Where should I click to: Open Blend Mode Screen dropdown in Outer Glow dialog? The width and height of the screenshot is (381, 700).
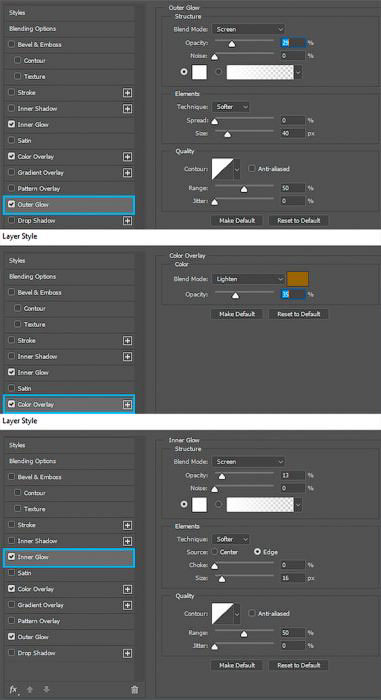click(x=248, y=29)
